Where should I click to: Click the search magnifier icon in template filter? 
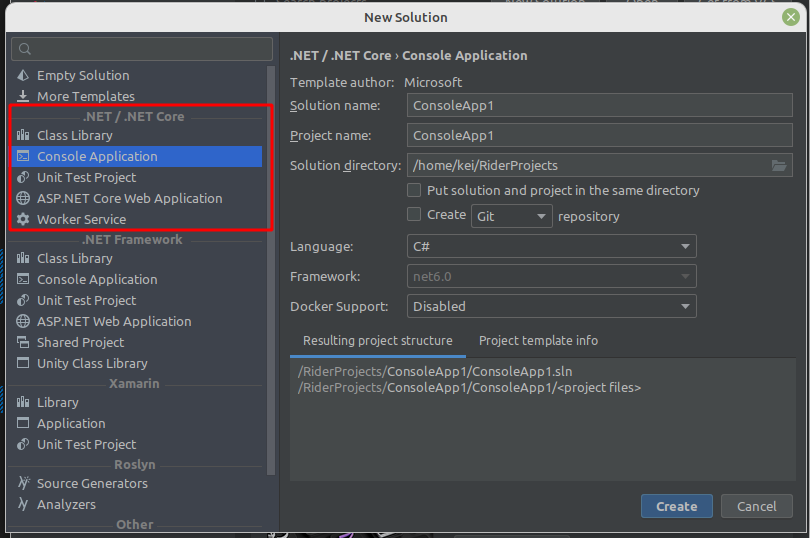coord(25,49)
